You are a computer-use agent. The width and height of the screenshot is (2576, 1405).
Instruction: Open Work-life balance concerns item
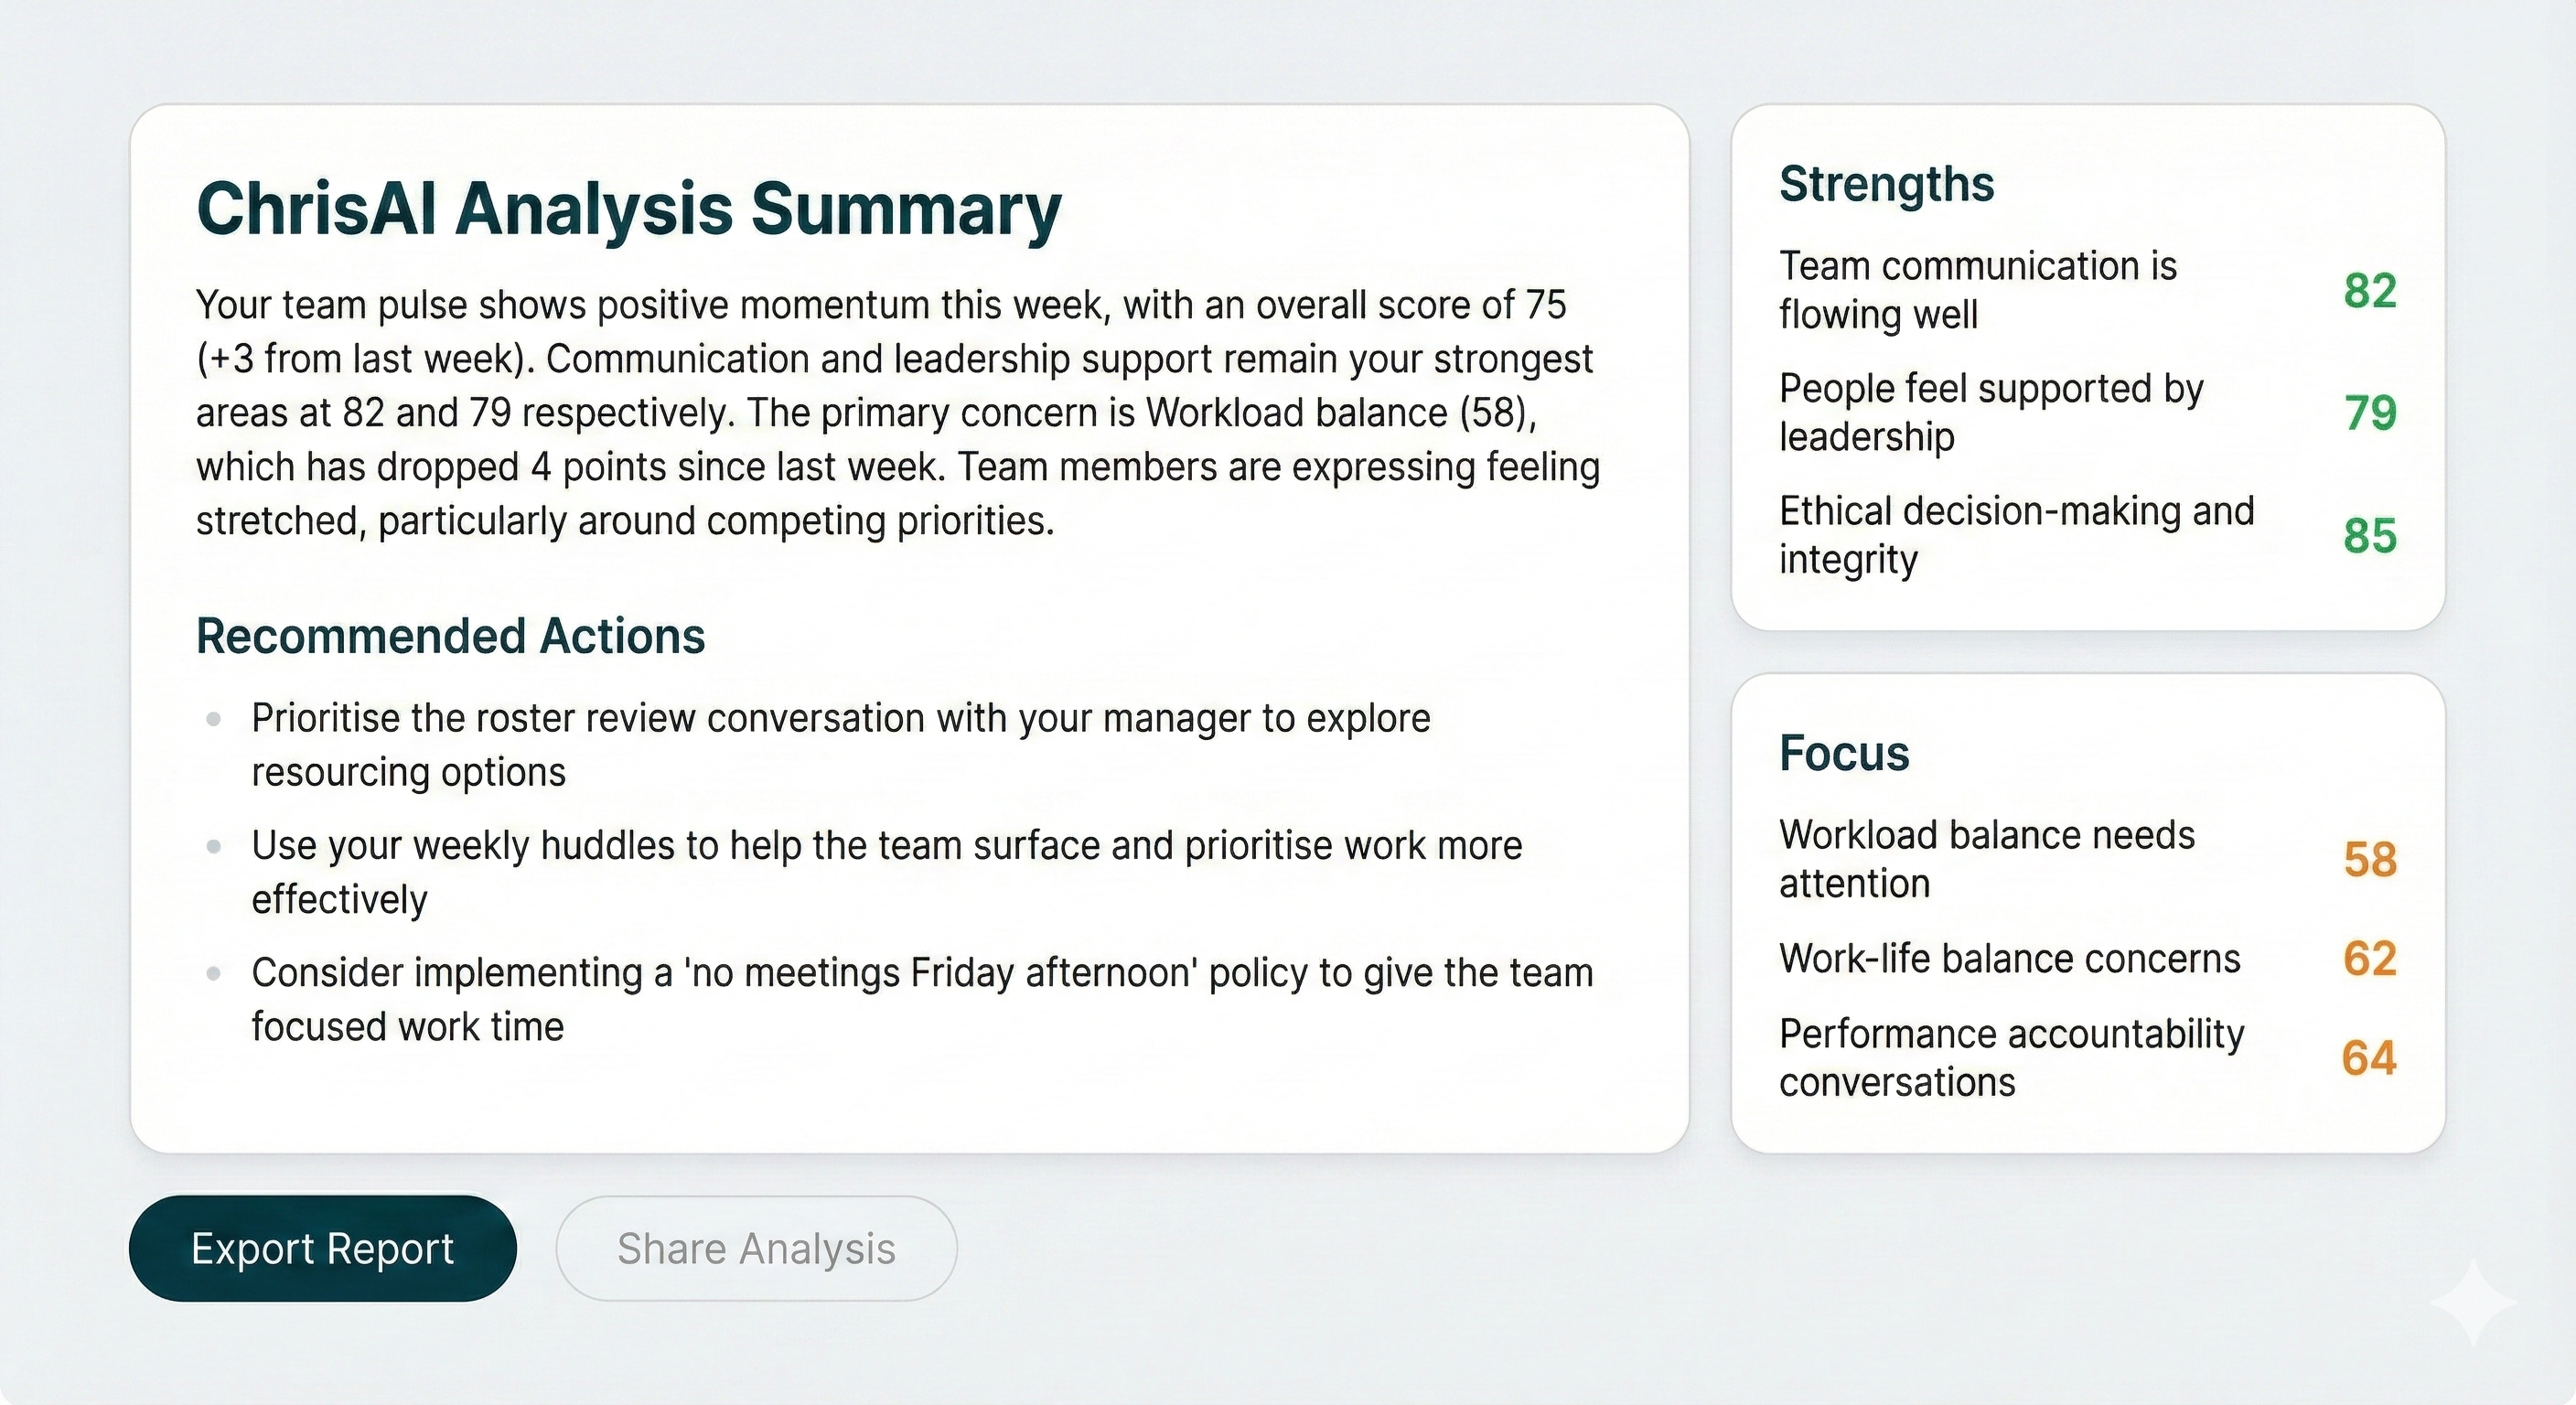coord(2009,958)
